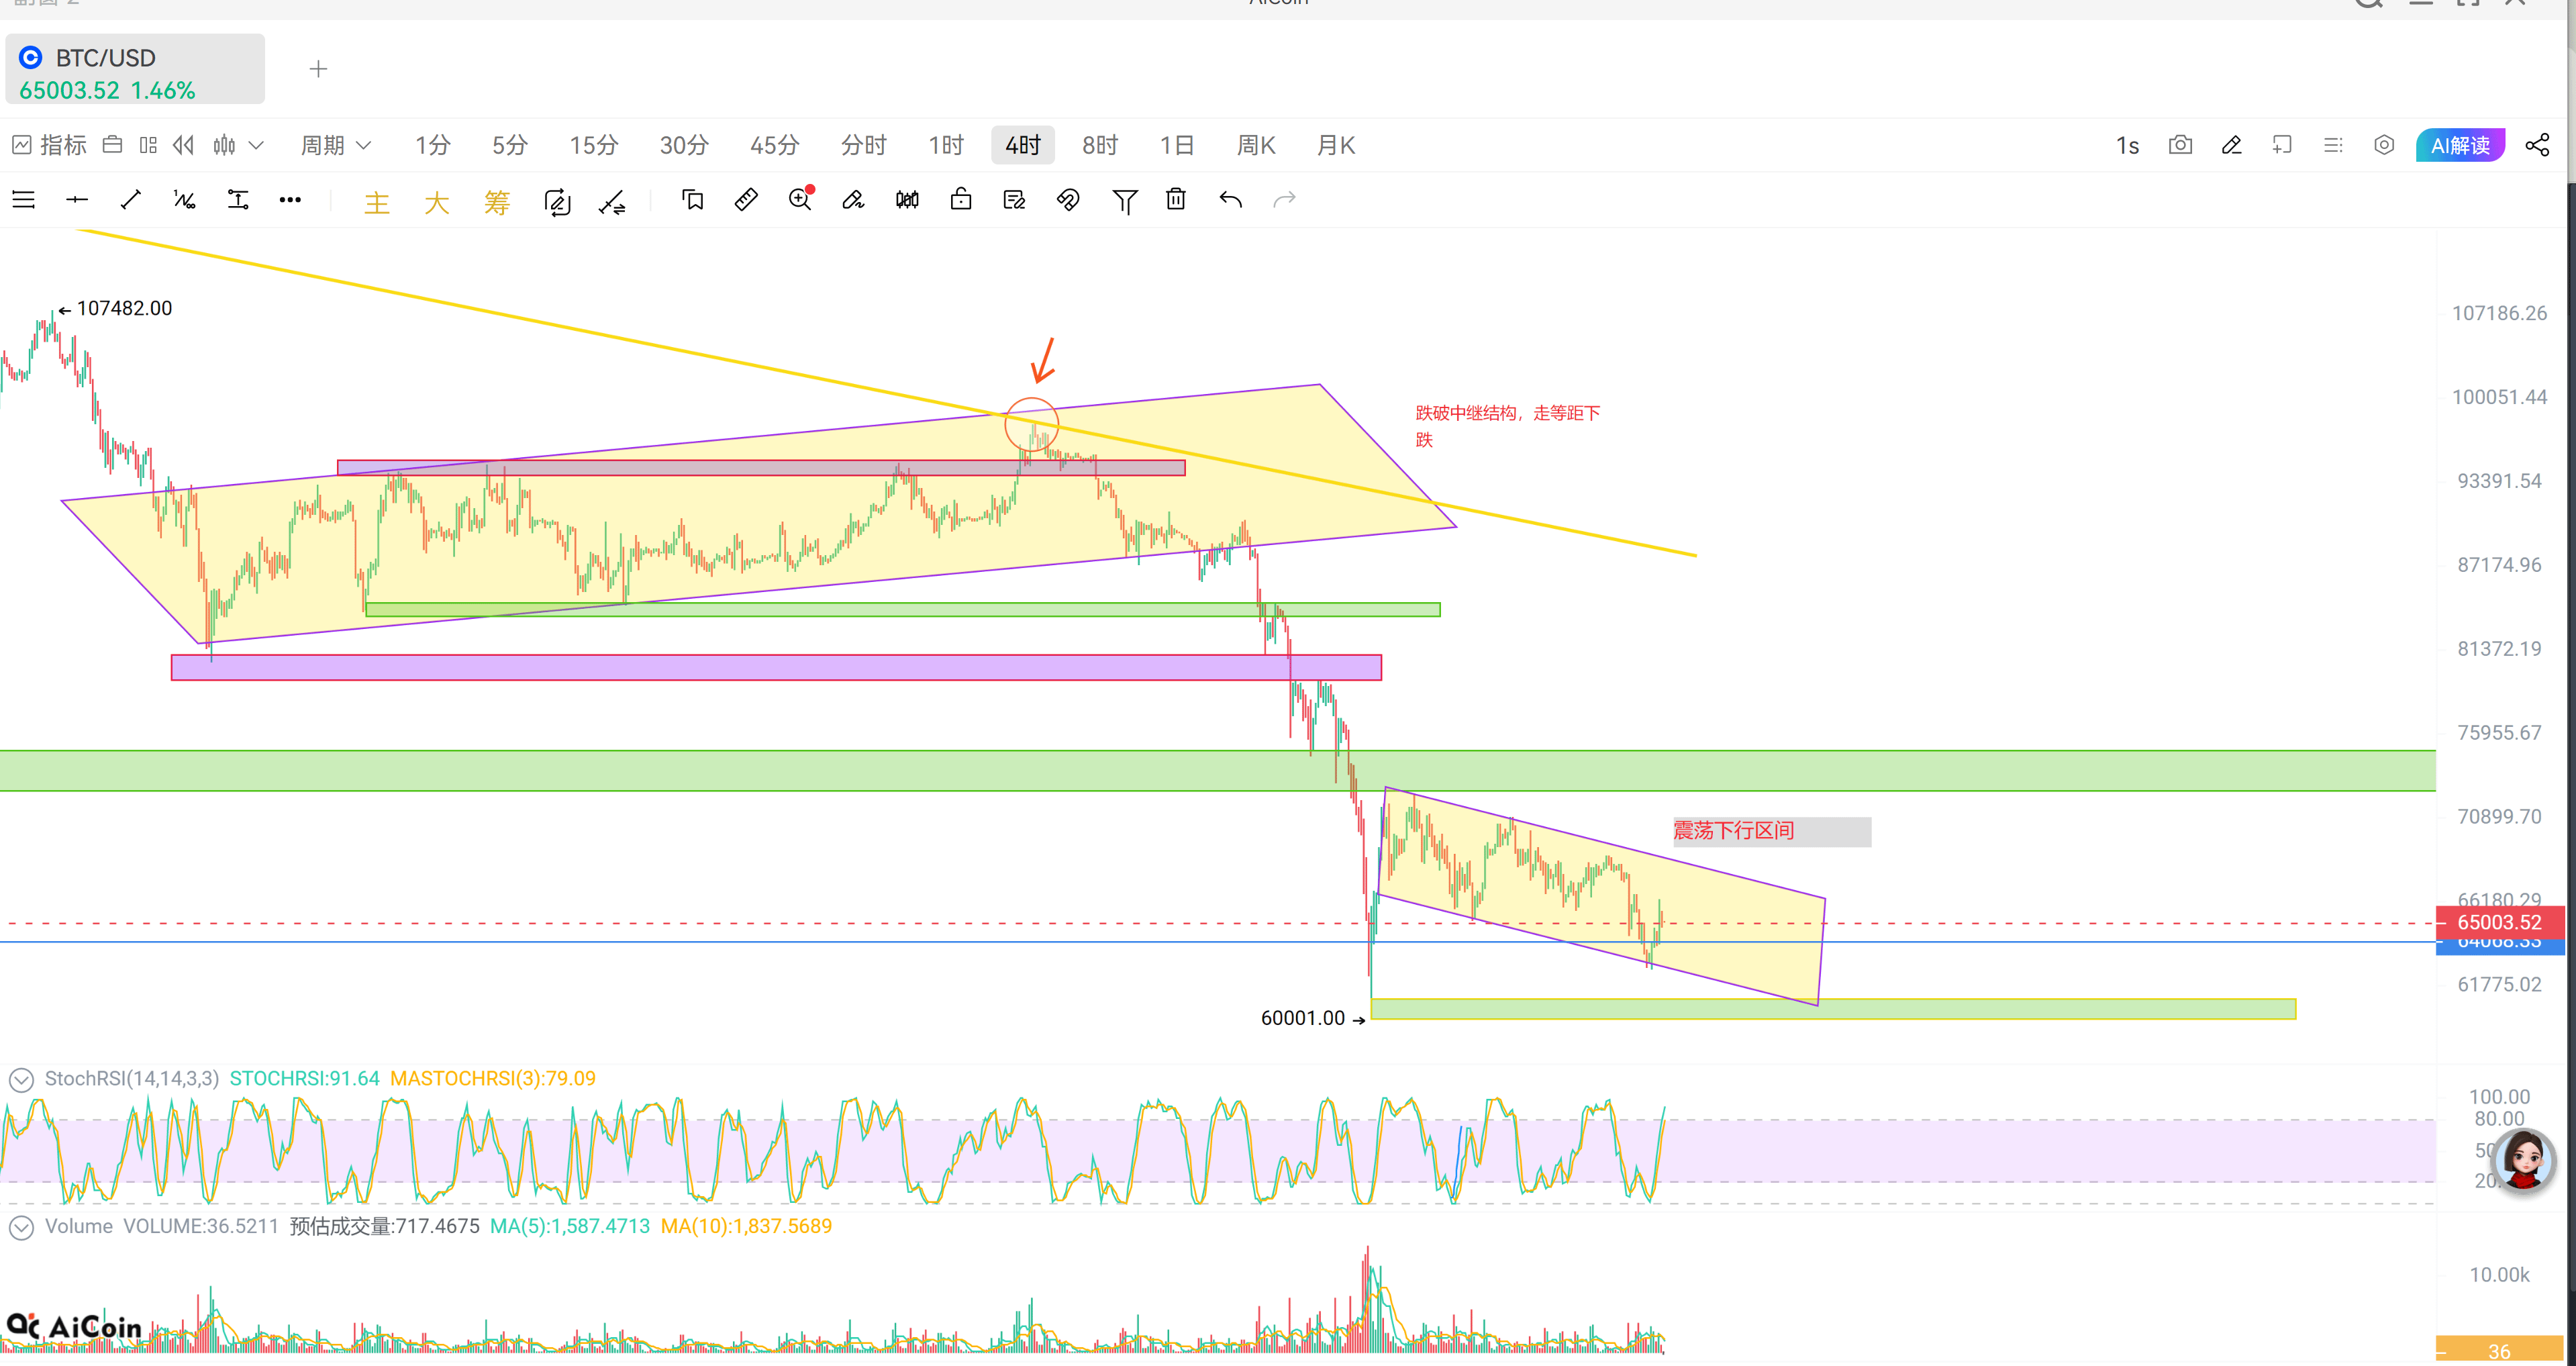Open the 指标 indicators button
Viewport: 2576px width, 1366px height.
(x=51, y=146)
